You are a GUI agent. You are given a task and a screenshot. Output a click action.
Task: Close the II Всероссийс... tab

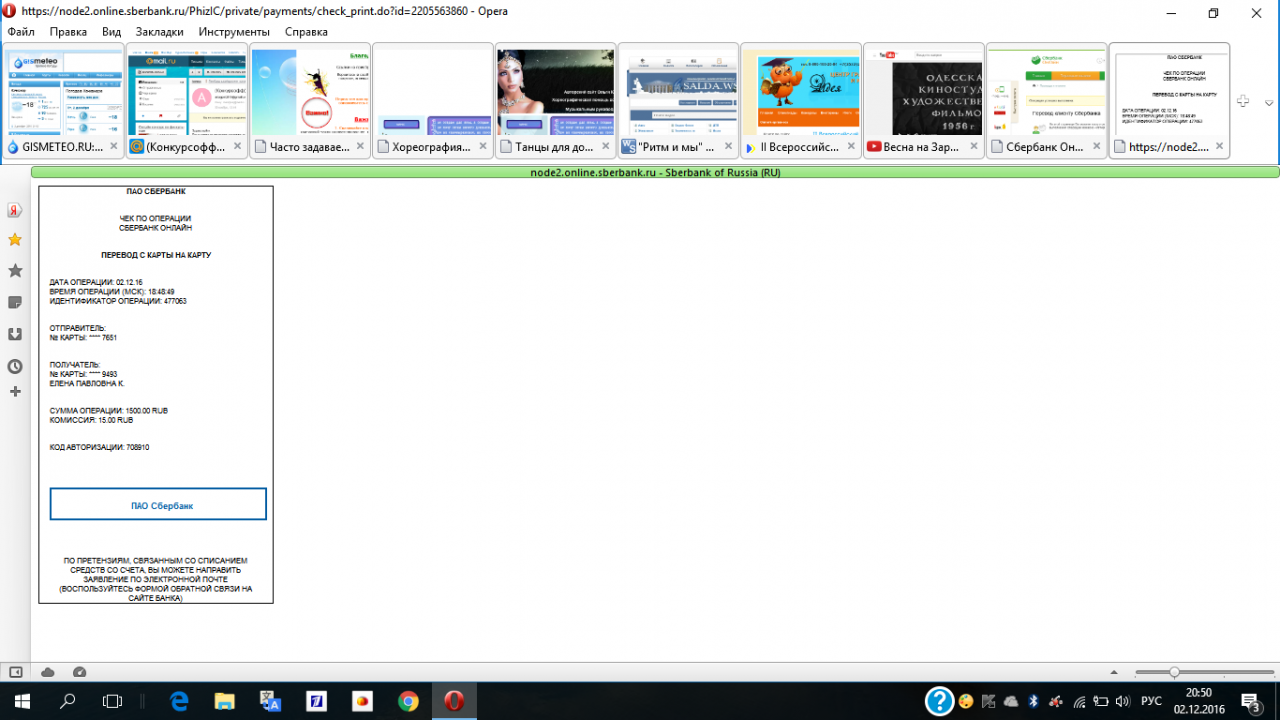point(852,146)
